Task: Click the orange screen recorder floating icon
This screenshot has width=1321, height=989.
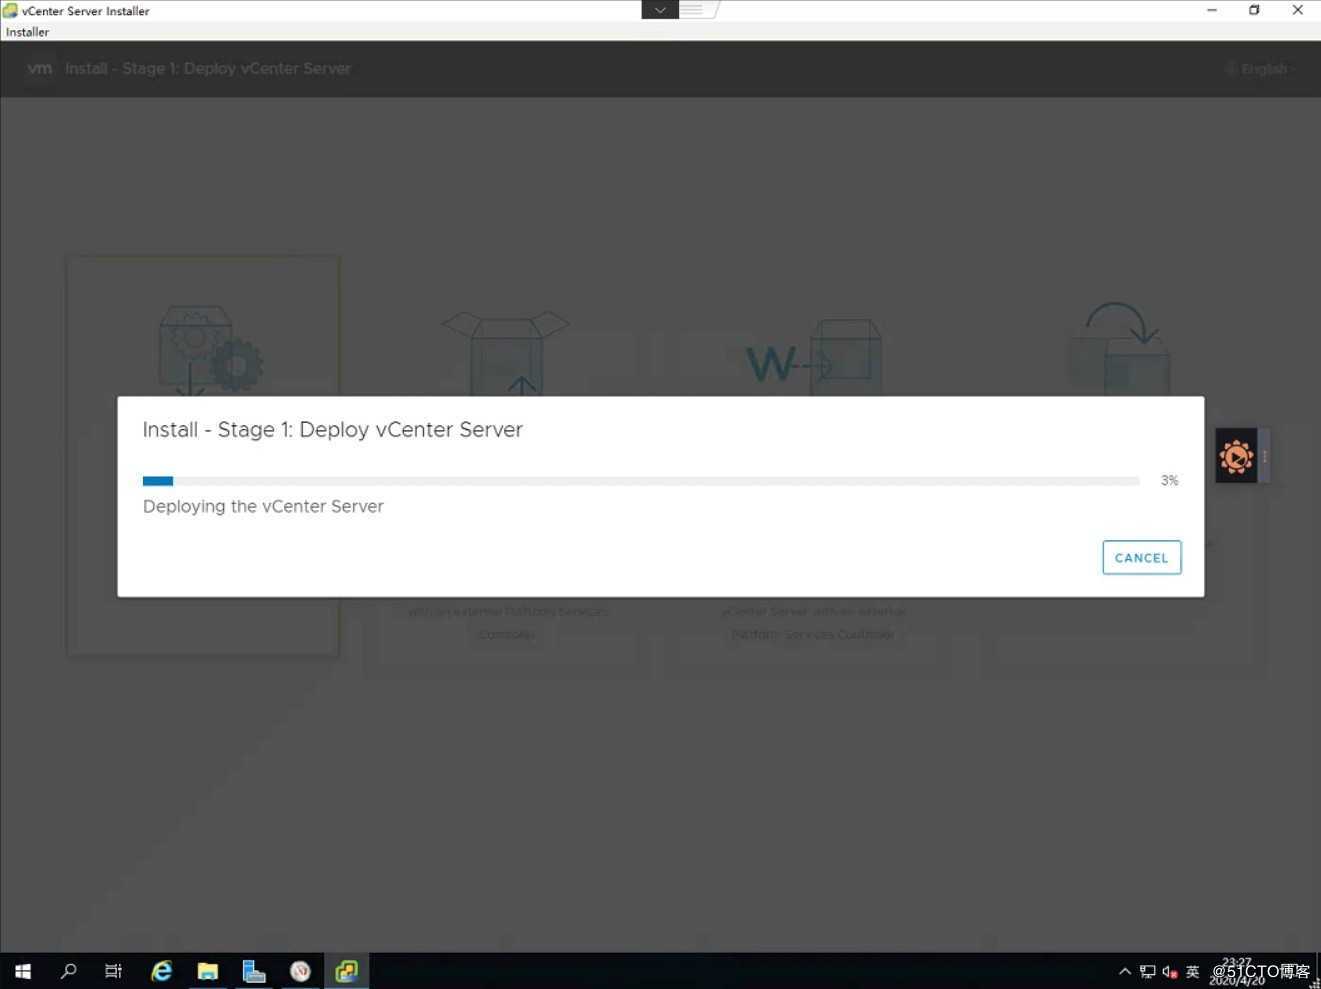Action: point(1236,457)
